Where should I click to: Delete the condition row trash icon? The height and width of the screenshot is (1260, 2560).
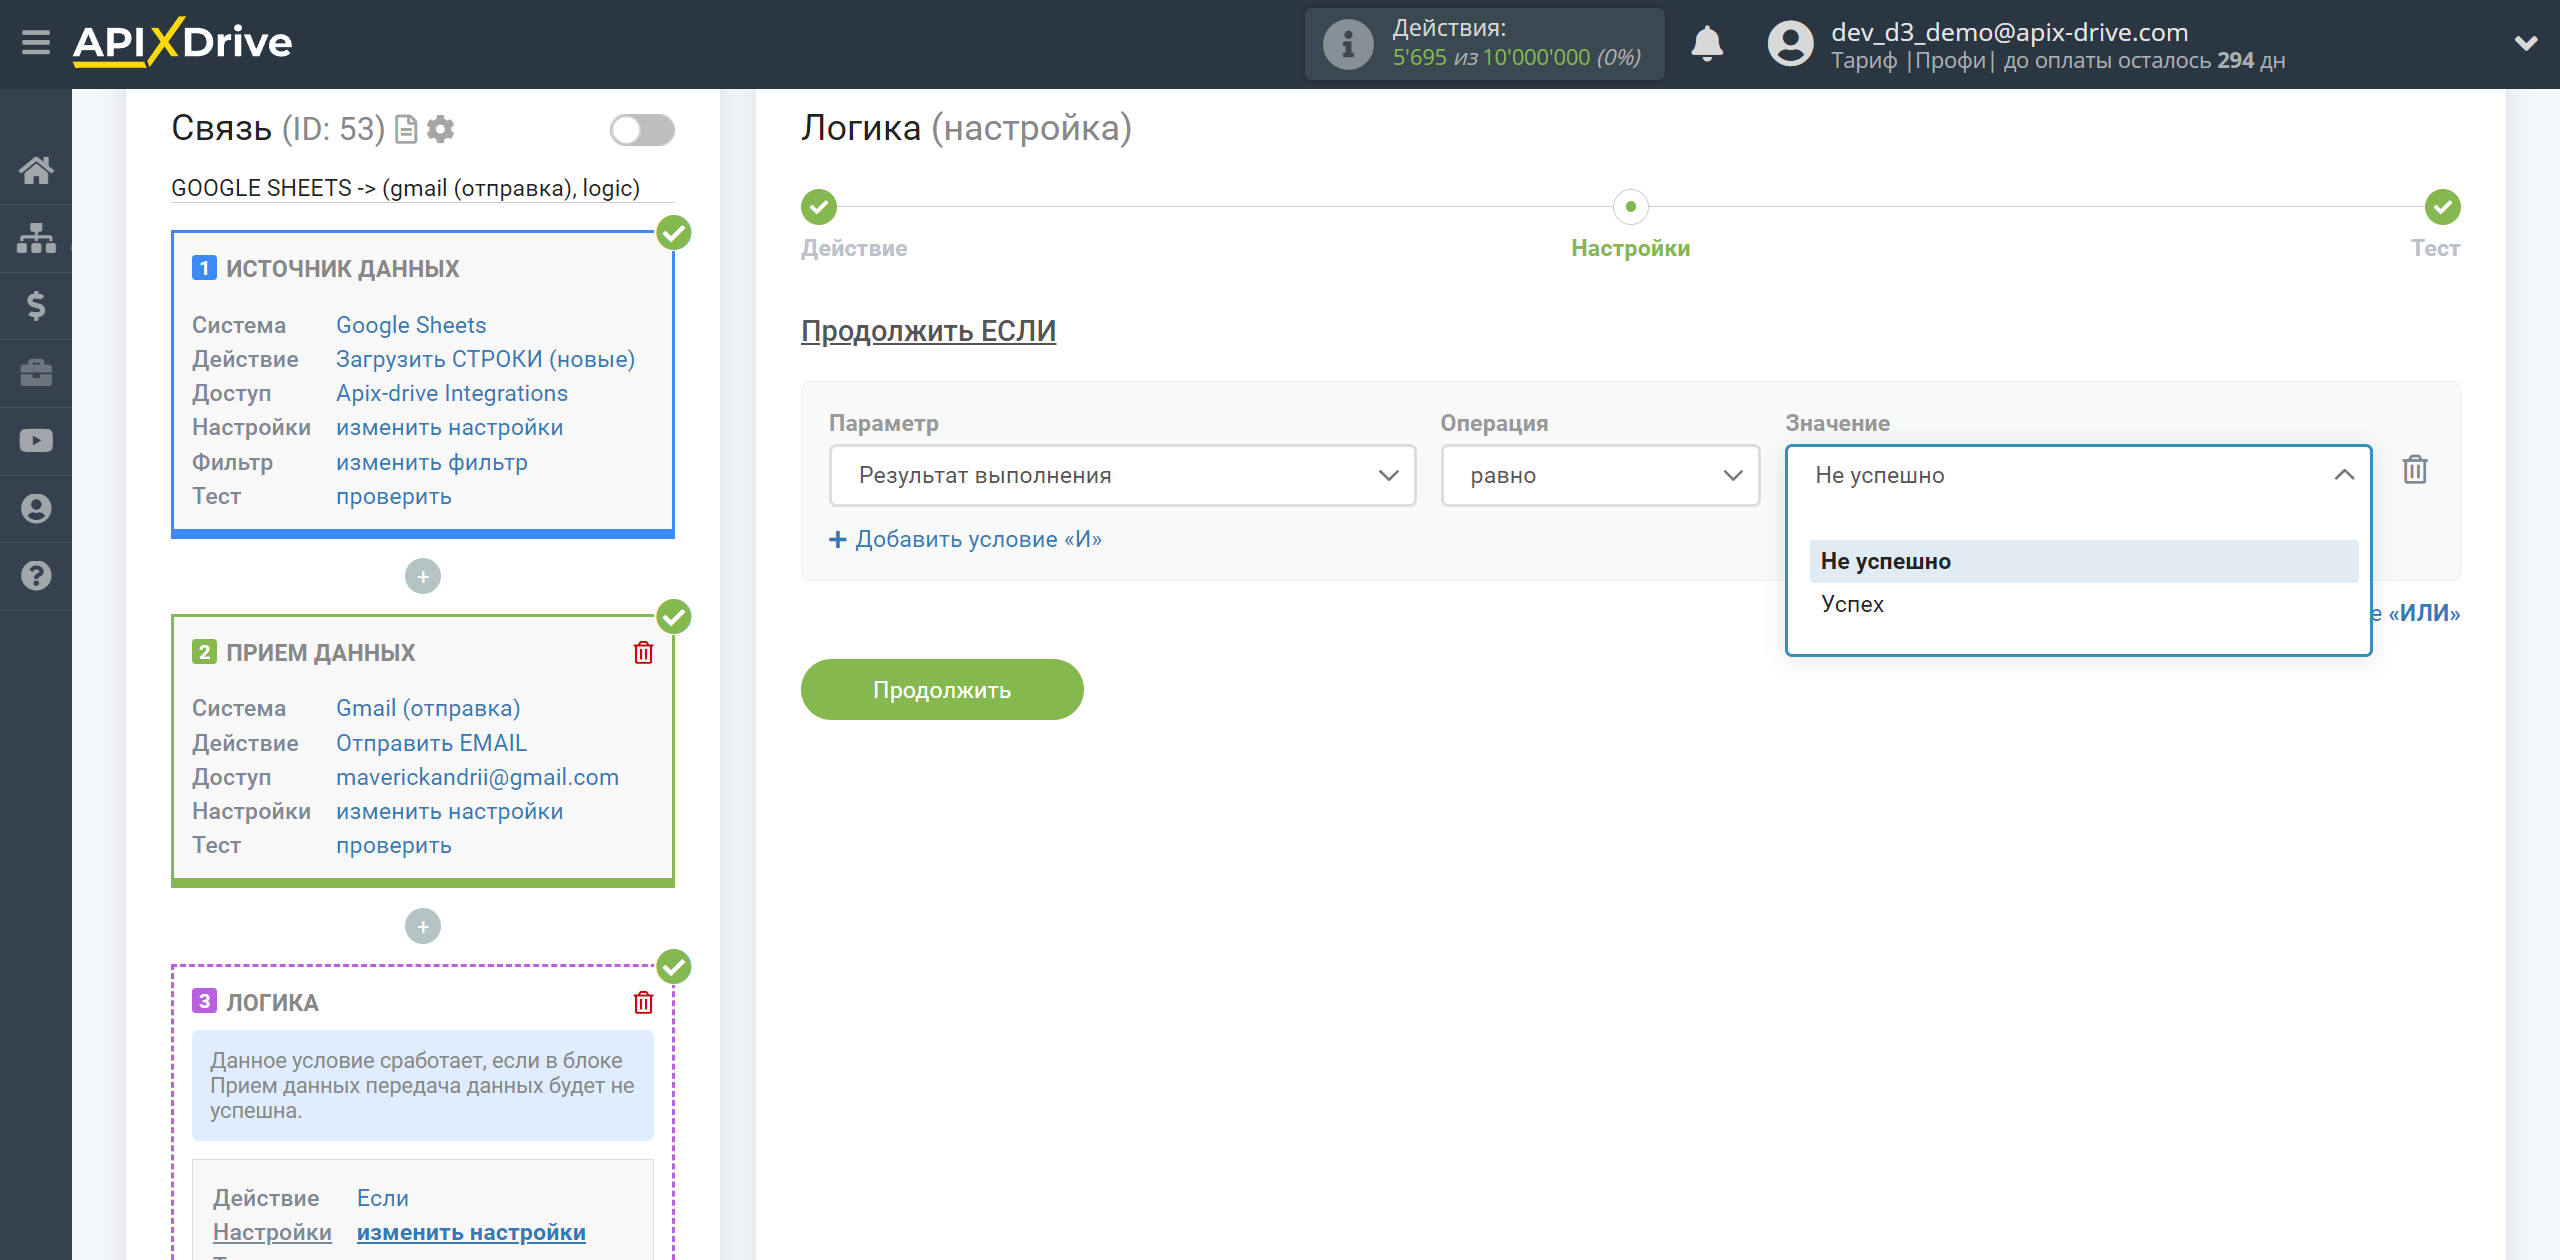2415,470
